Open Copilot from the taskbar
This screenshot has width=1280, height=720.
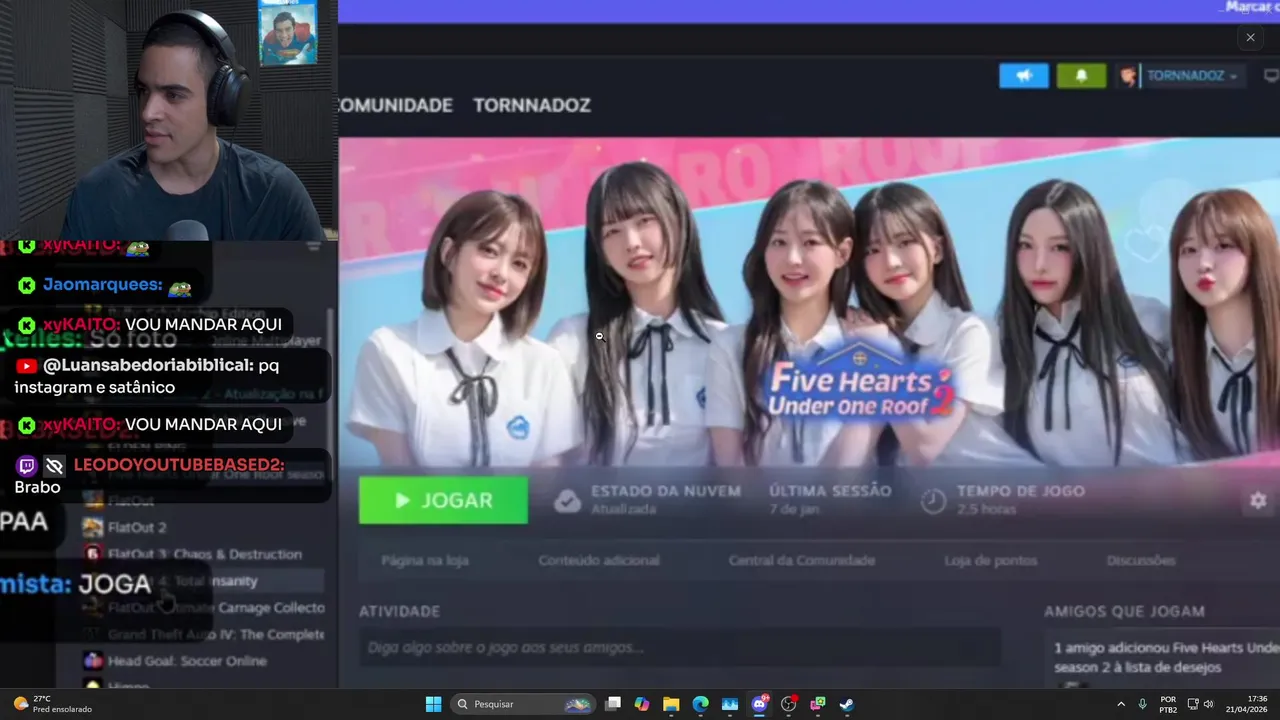(x=642, y=704)
